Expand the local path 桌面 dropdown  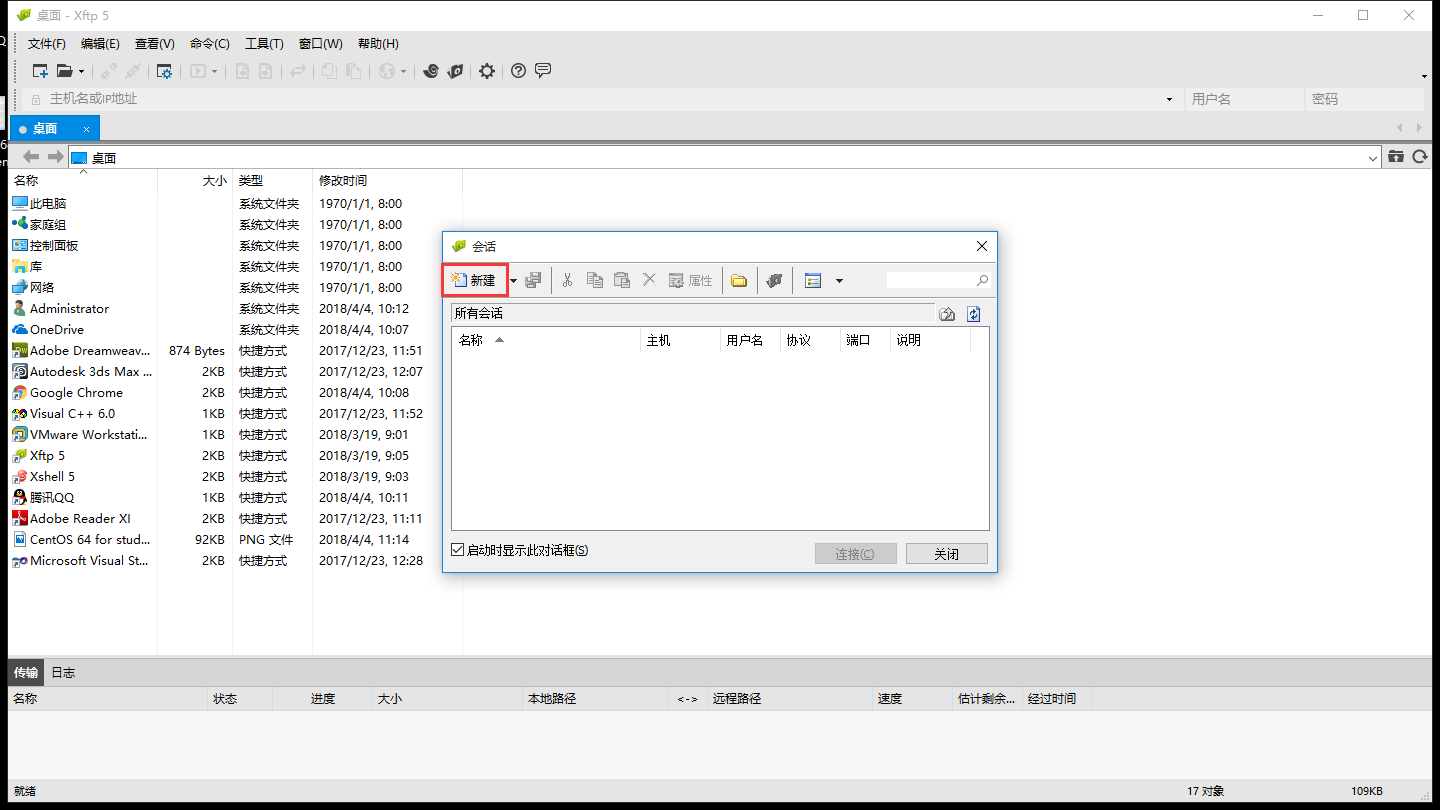tap(1372, 158)
